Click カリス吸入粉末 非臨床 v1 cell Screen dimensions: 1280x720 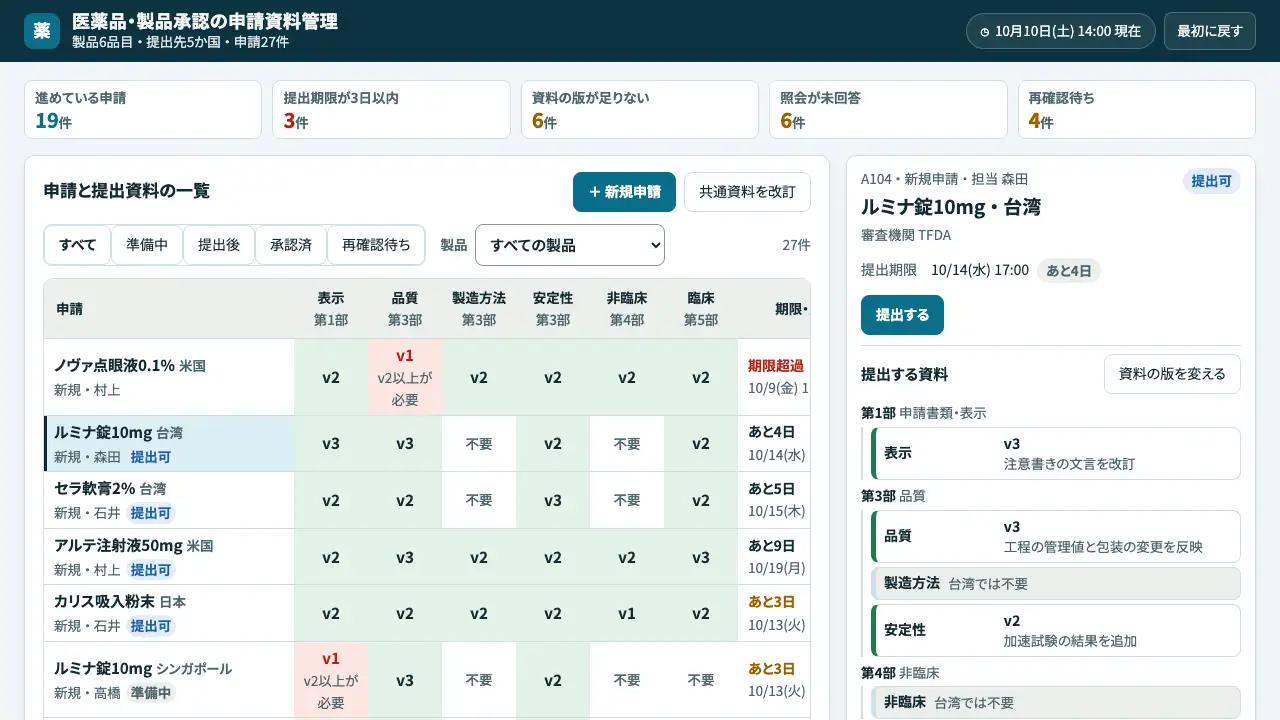pyautogui.click(x=627, y=613)
